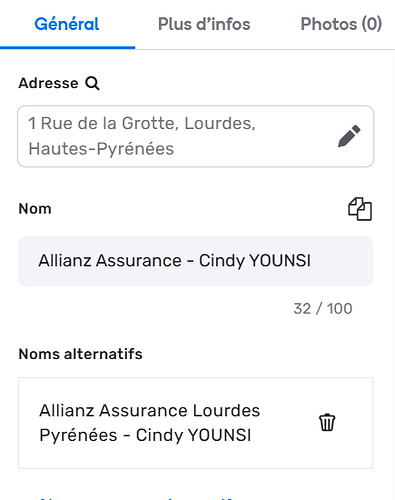The image size is (395, 500).
Task: Edit the address with the pencil icon
Action: pyautogui.click(x=349, y=136)
